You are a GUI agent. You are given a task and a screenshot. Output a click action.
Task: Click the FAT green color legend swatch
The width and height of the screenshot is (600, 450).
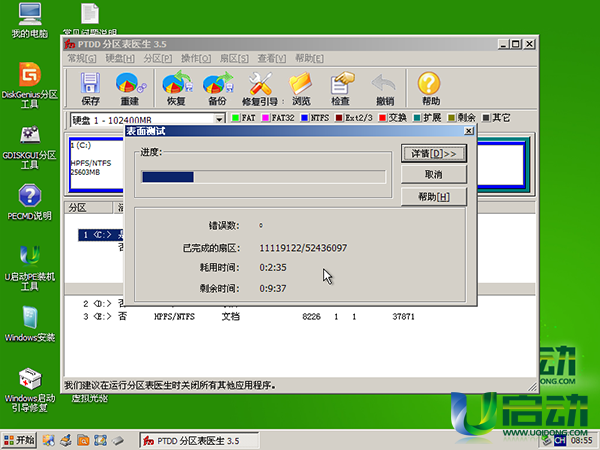[235, 117]
